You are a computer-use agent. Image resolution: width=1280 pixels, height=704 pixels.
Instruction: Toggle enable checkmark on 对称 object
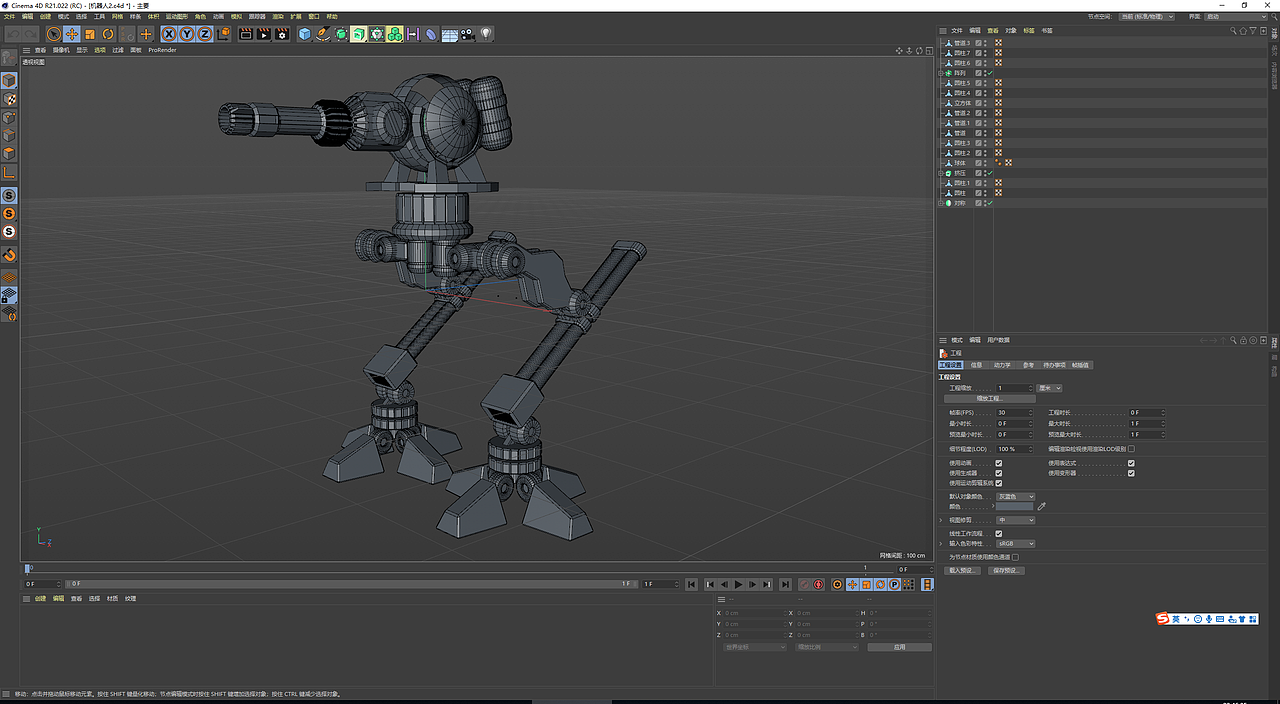pos(989,203)
